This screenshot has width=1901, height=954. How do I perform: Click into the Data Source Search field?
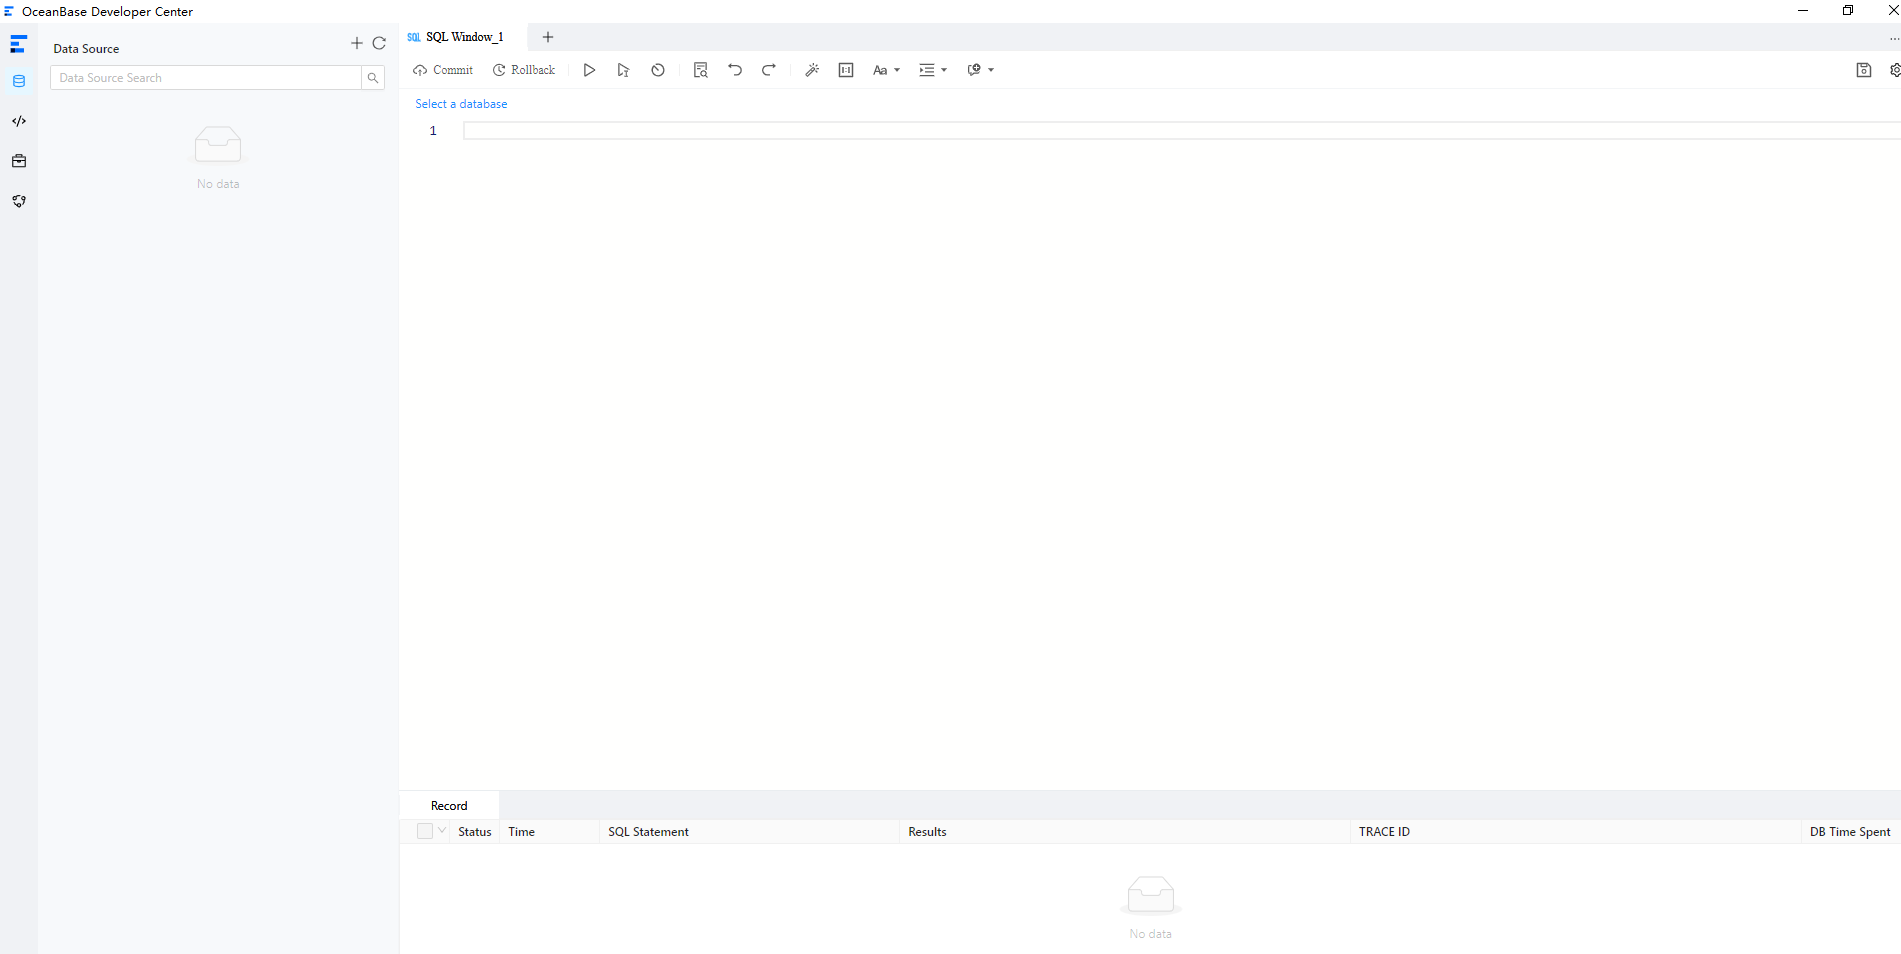[x=205, y=78]
